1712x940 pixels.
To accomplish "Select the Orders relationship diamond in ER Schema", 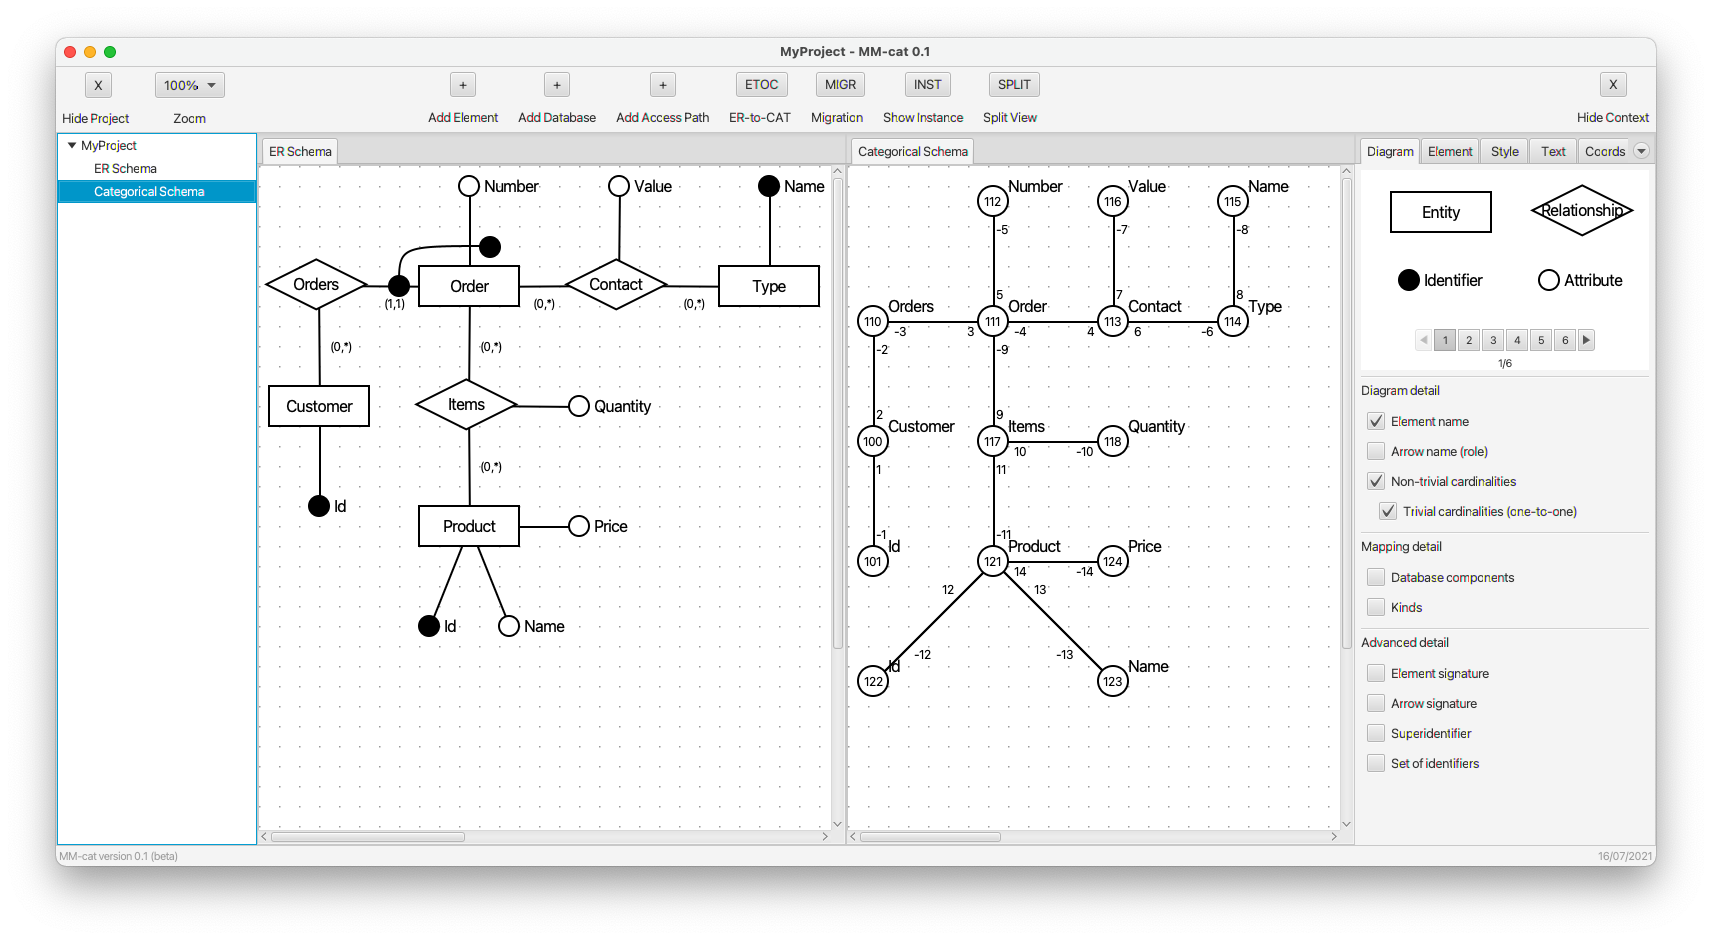I will coord(317,285).
